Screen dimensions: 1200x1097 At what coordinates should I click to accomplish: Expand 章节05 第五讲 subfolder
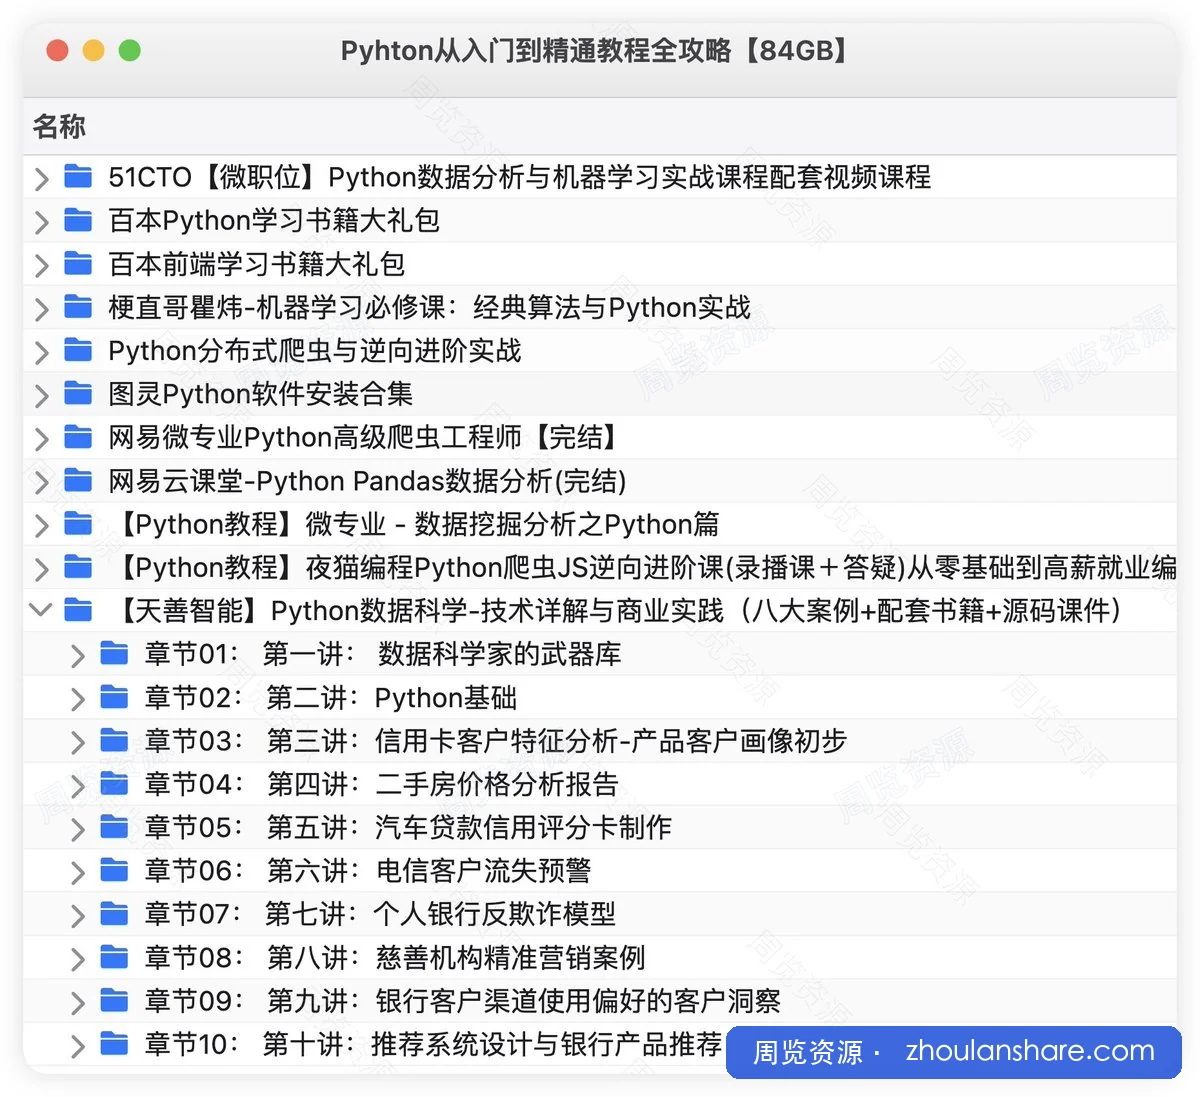78,829
